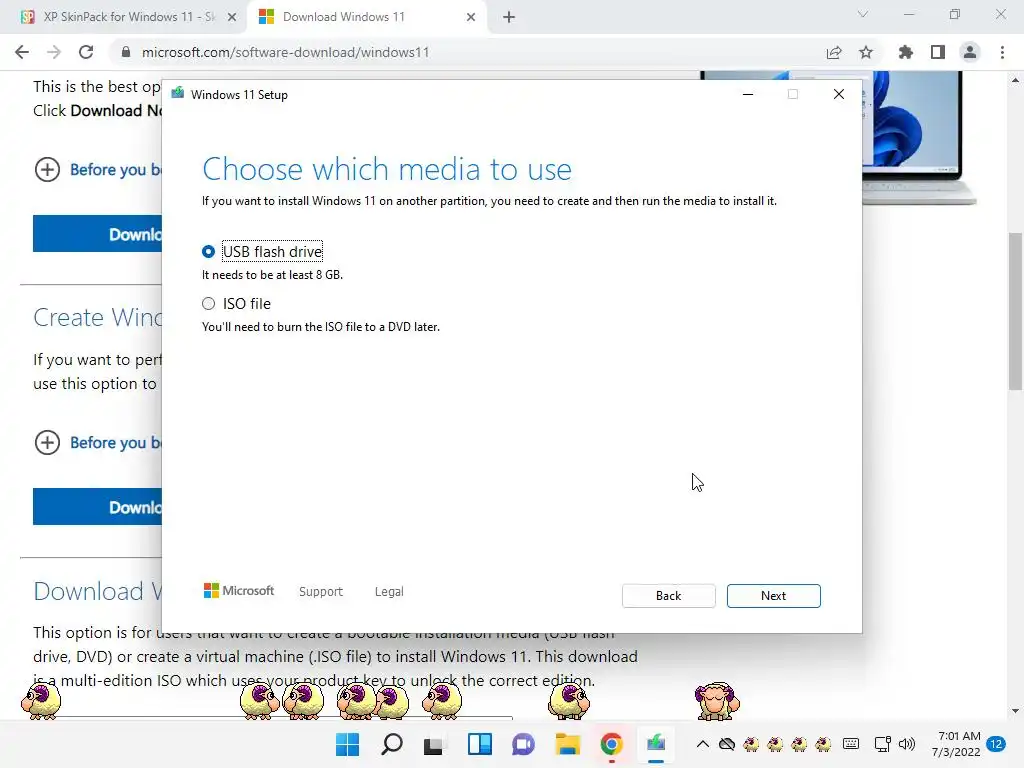
Task: Open network status tray icon
Action: pos(882,744)
